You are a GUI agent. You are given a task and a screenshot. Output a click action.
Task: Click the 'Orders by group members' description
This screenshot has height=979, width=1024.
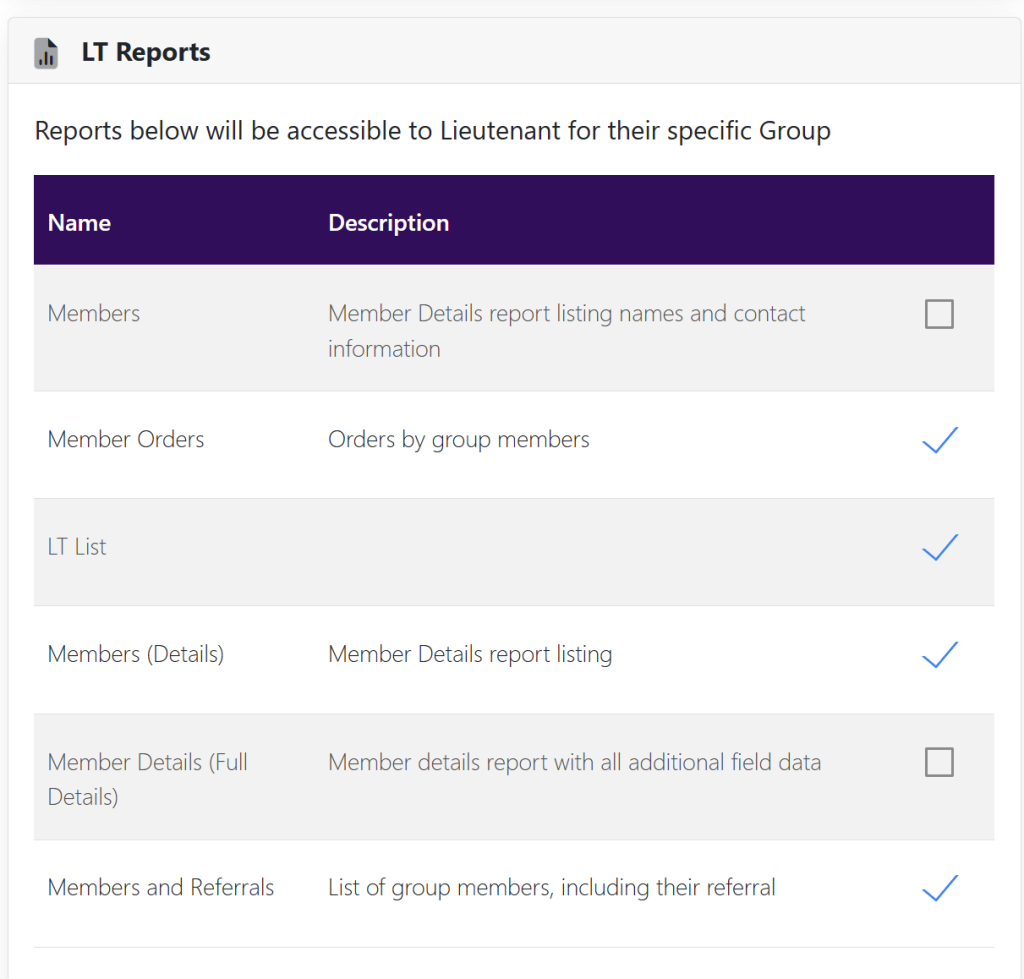click(x=459, y=440)
